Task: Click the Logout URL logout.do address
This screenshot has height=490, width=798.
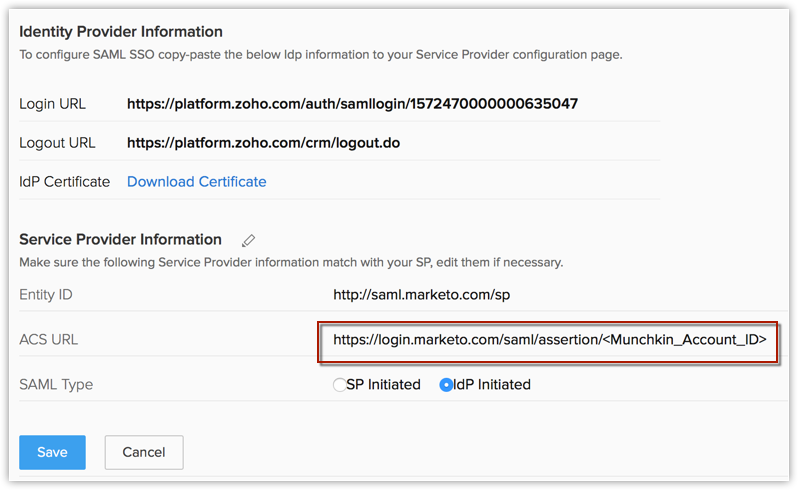Action: 263,143
